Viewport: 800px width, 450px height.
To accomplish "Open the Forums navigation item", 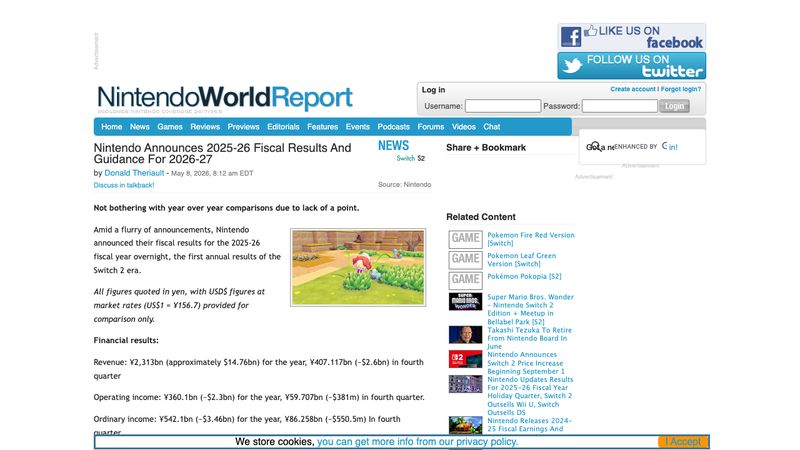I will coord(431,127).
